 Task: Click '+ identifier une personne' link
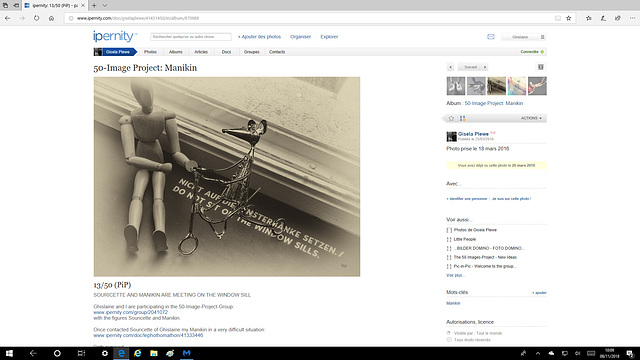coord(467,199)
